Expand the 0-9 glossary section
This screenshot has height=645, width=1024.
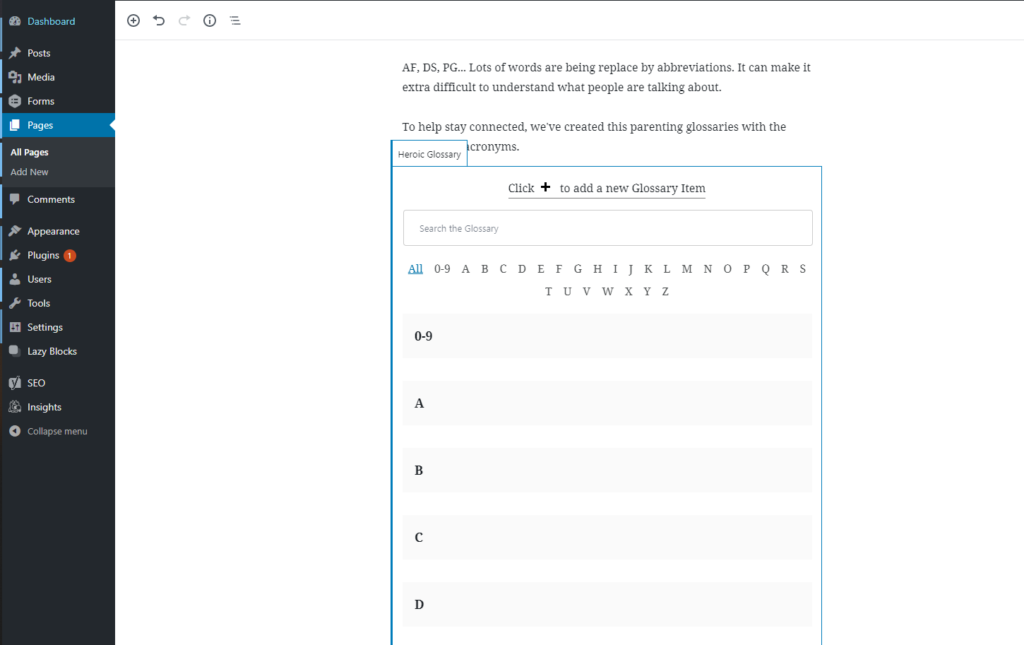607,336
